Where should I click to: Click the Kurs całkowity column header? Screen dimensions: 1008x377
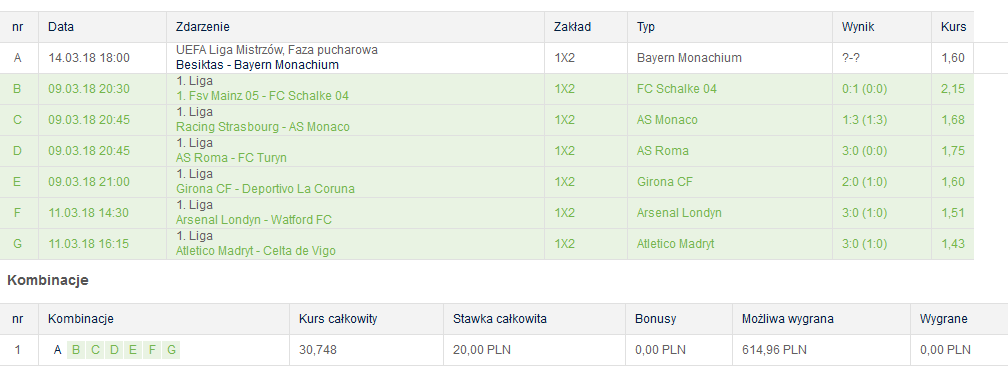338,319
